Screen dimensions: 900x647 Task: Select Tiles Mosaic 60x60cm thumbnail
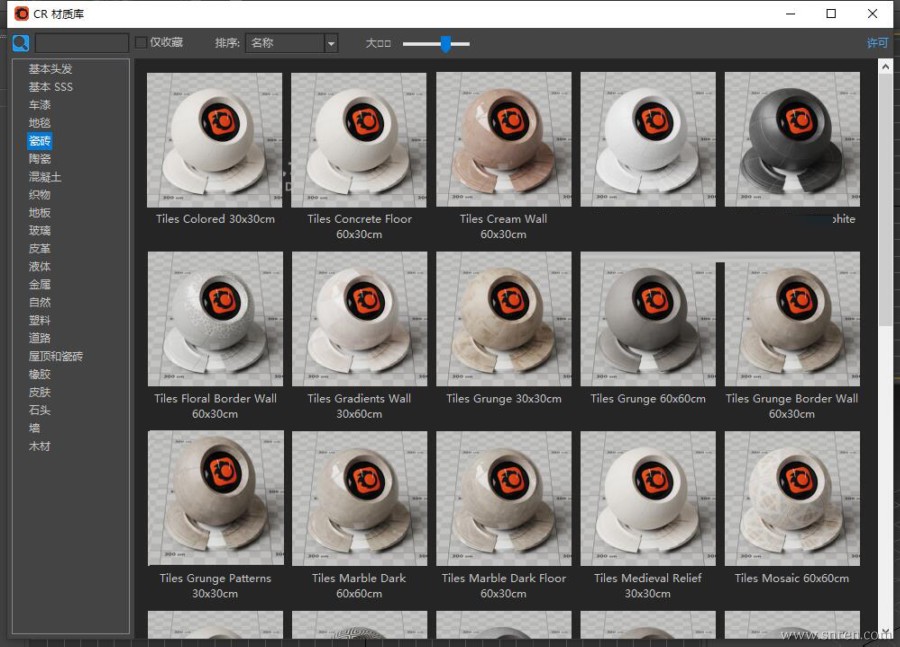[x=792, y=498]
